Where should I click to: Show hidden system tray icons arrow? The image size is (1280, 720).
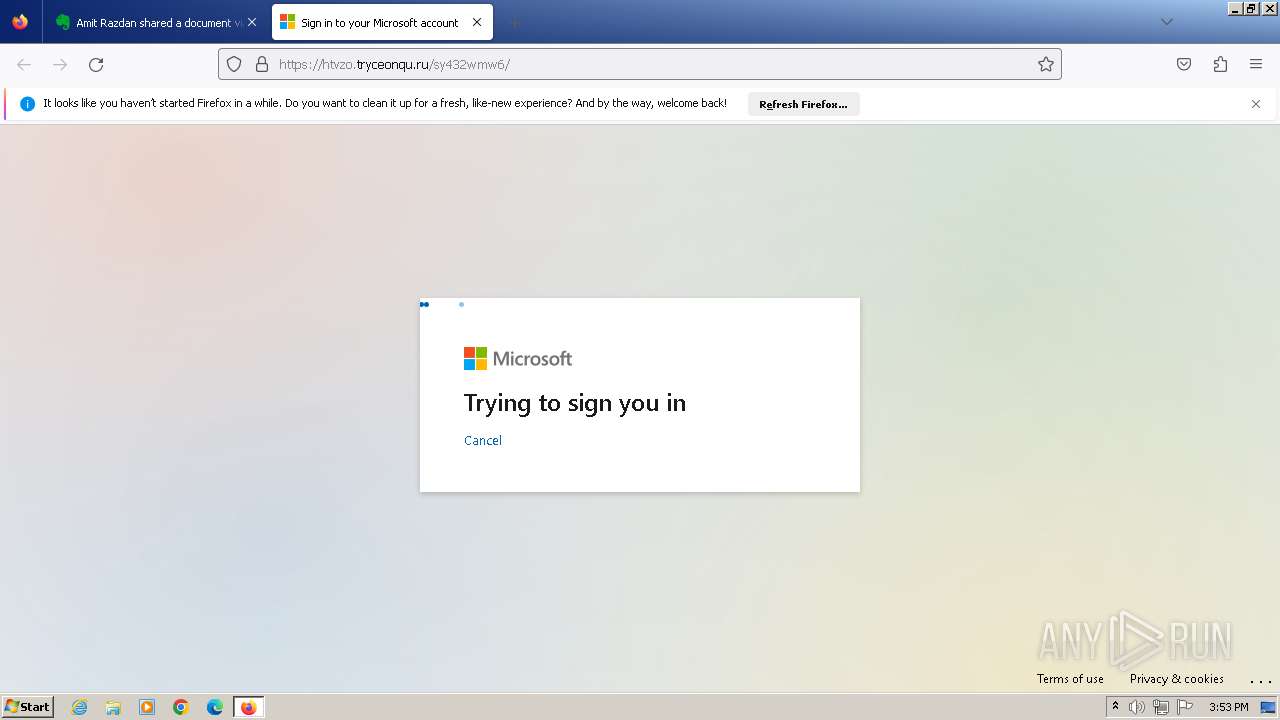[1115, 707]
